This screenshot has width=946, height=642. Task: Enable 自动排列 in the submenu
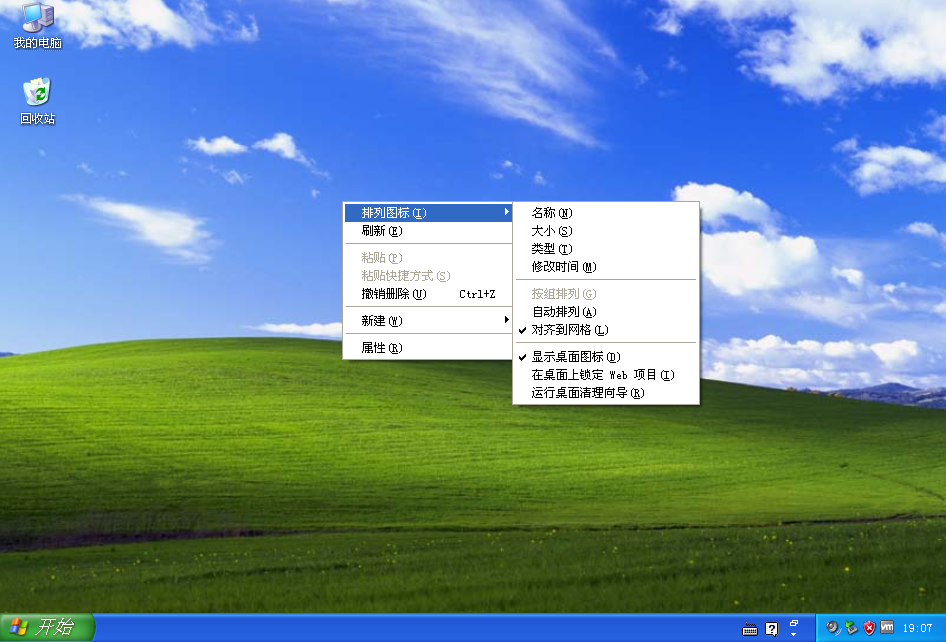606,312
